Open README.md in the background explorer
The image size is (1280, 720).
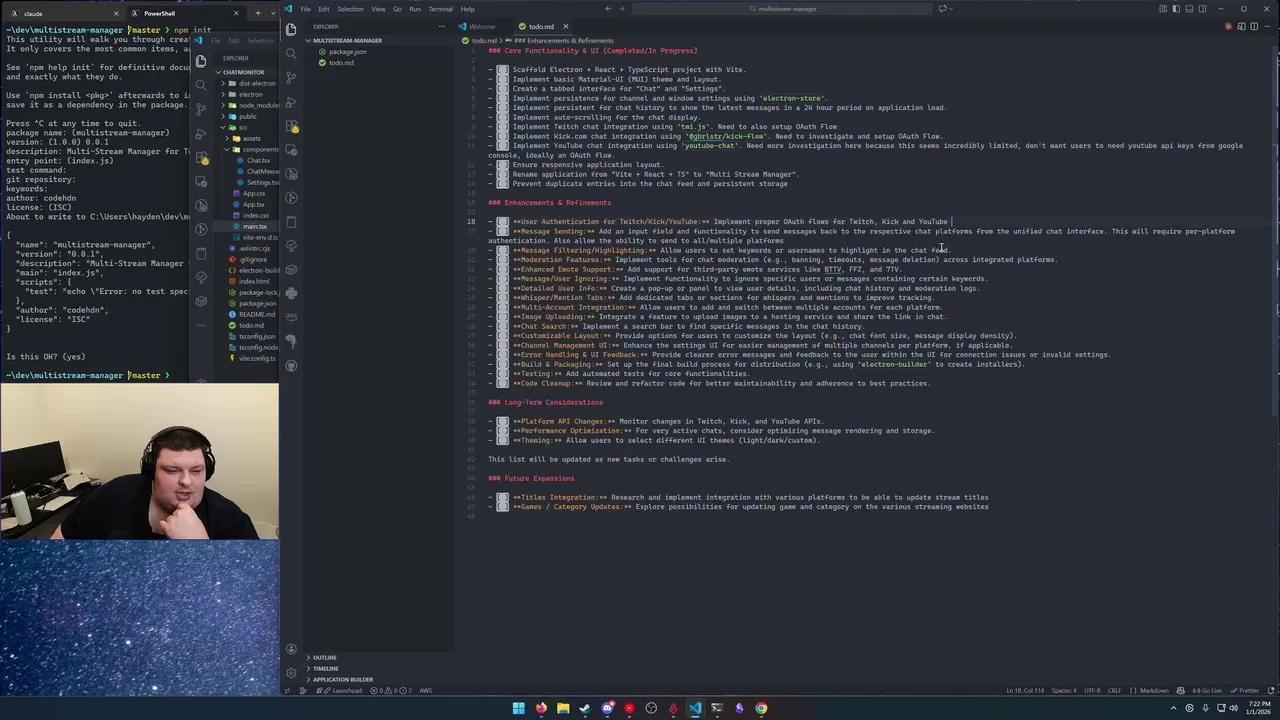257,314
